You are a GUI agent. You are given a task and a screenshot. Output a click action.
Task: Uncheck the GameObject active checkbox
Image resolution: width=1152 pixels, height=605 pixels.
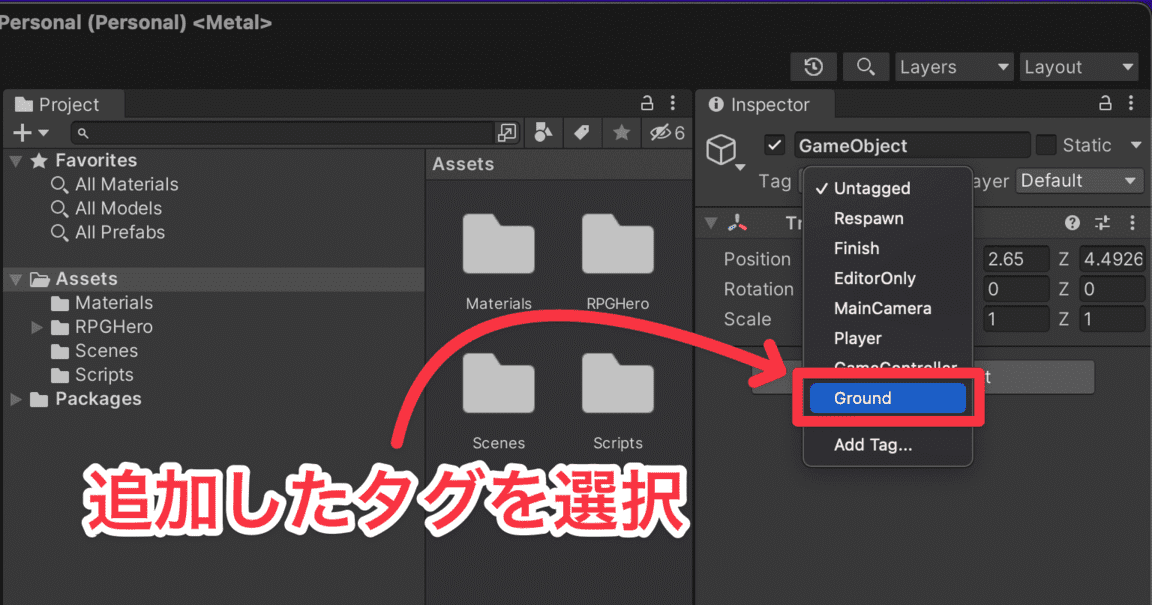(774, 144)
